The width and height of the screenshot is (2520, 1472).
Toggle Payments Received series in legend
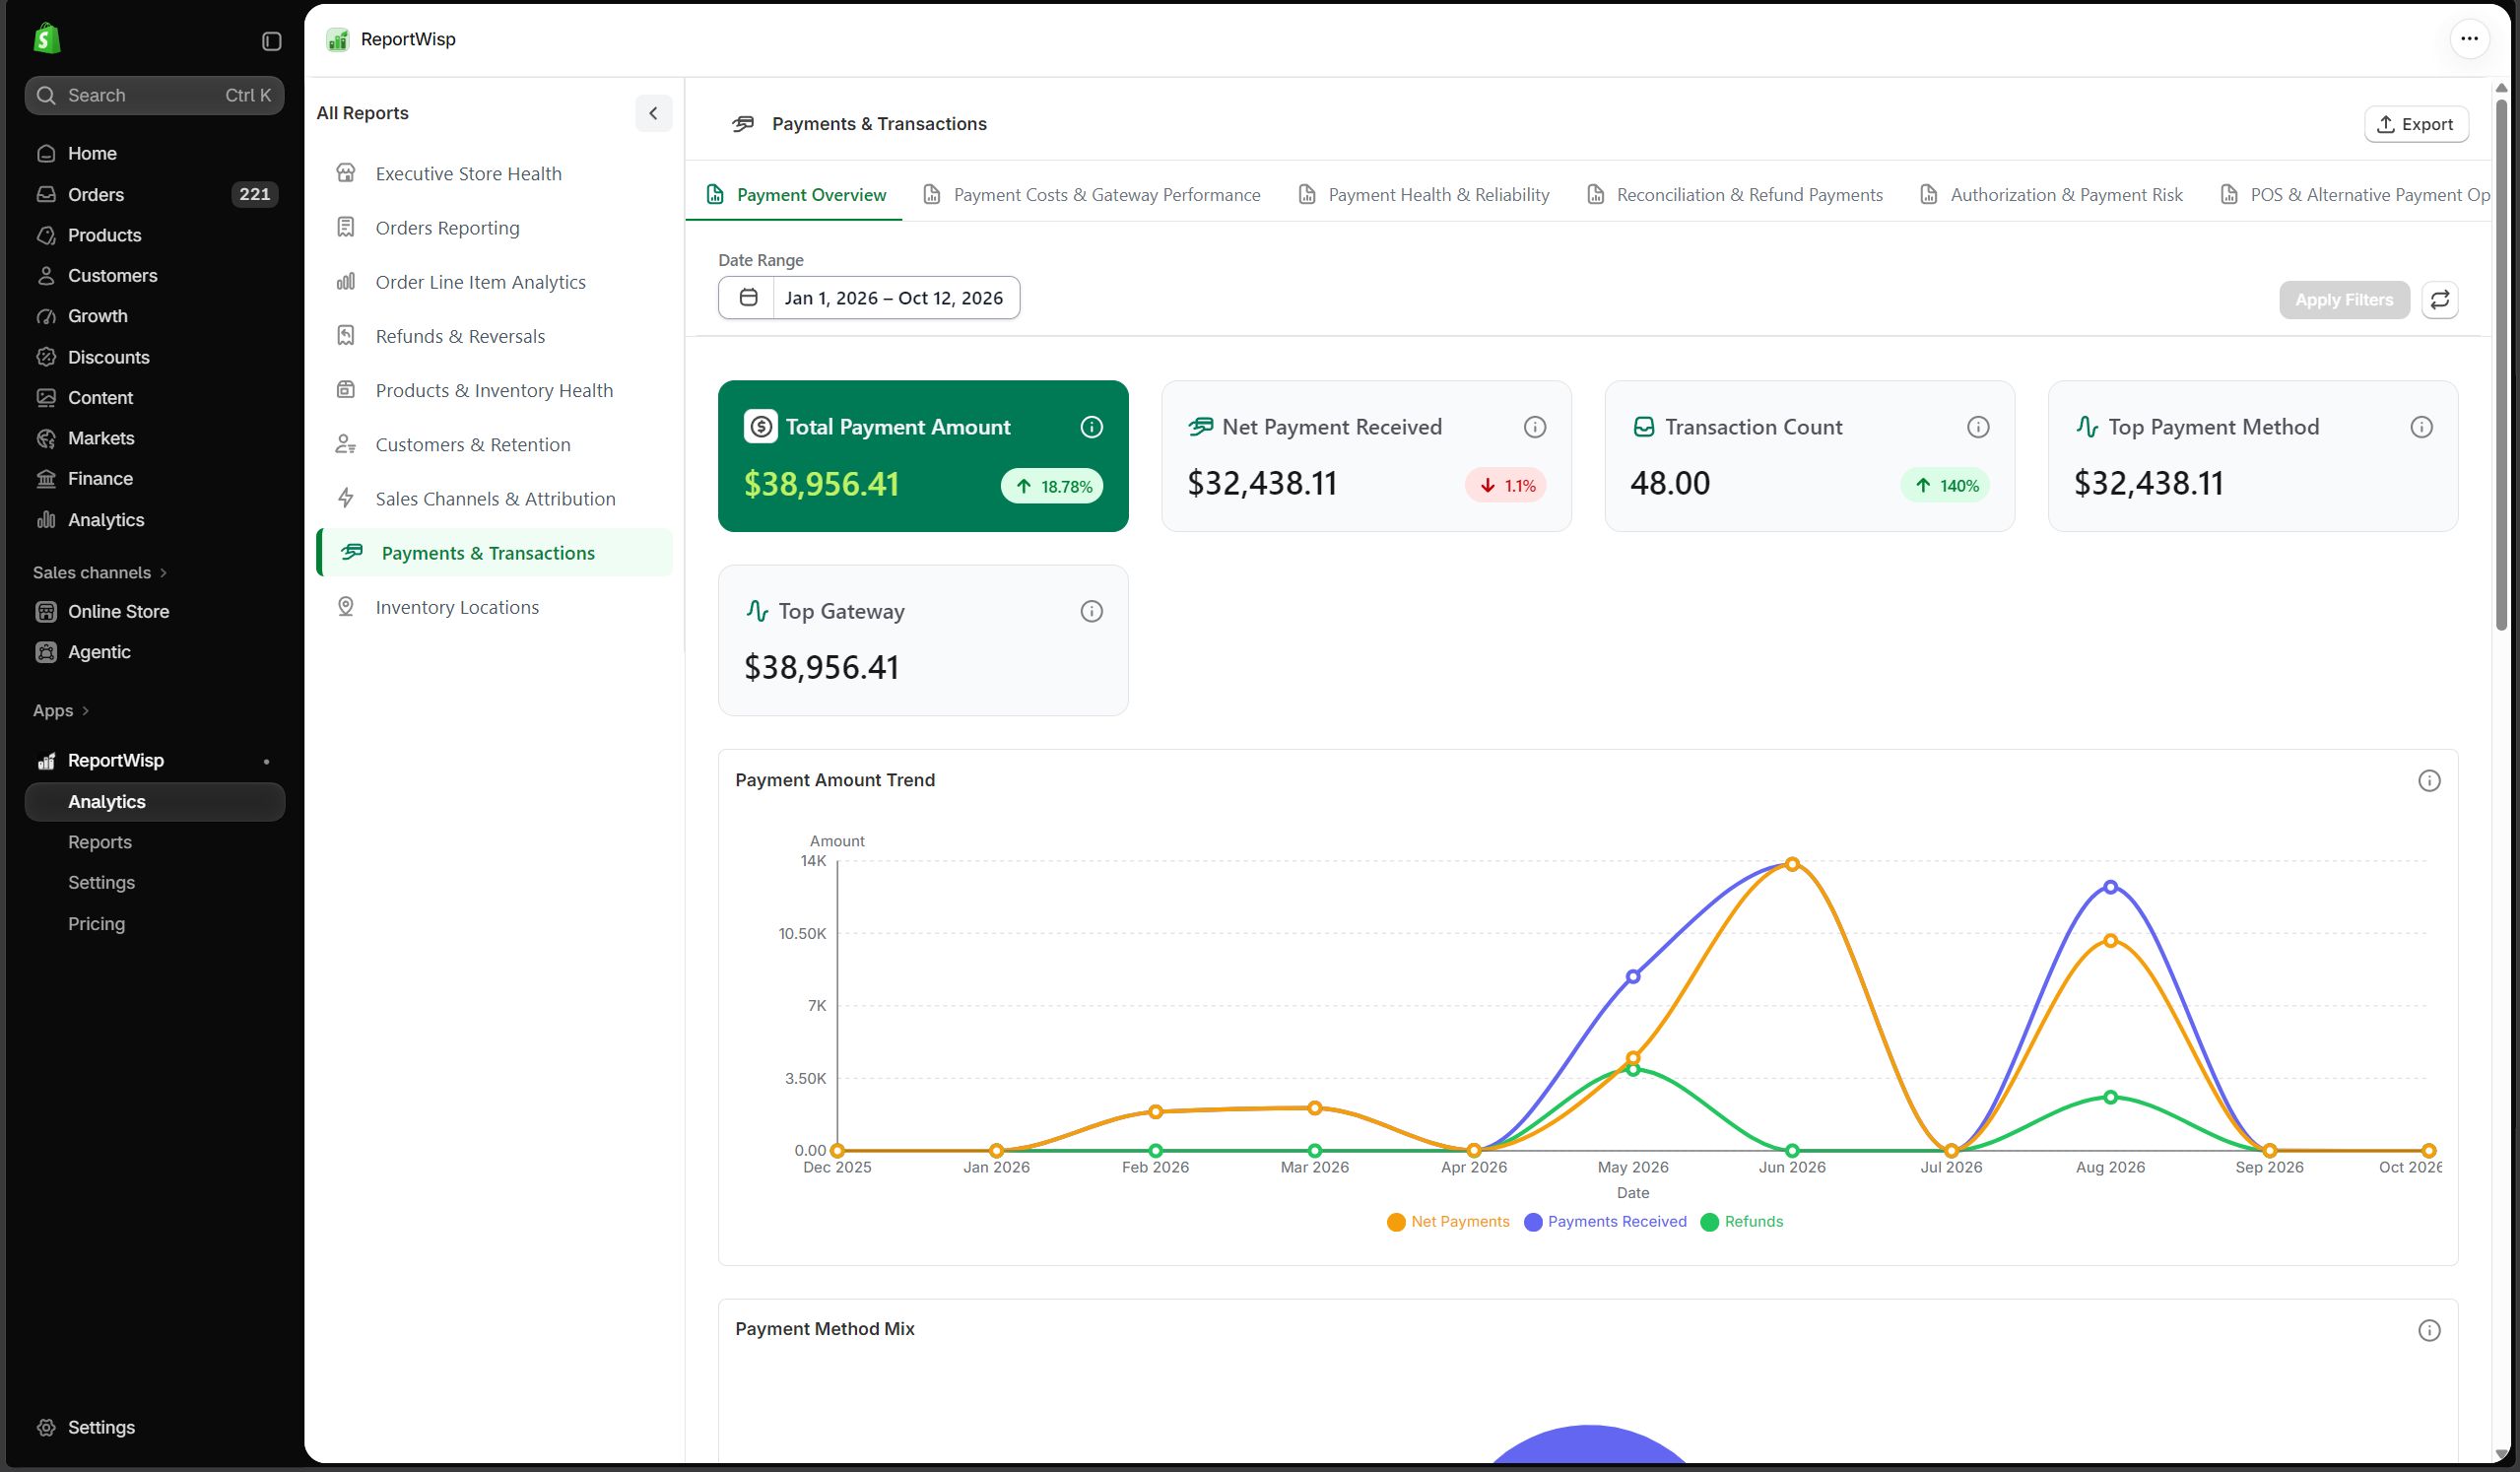(x=1605, y=1221)
